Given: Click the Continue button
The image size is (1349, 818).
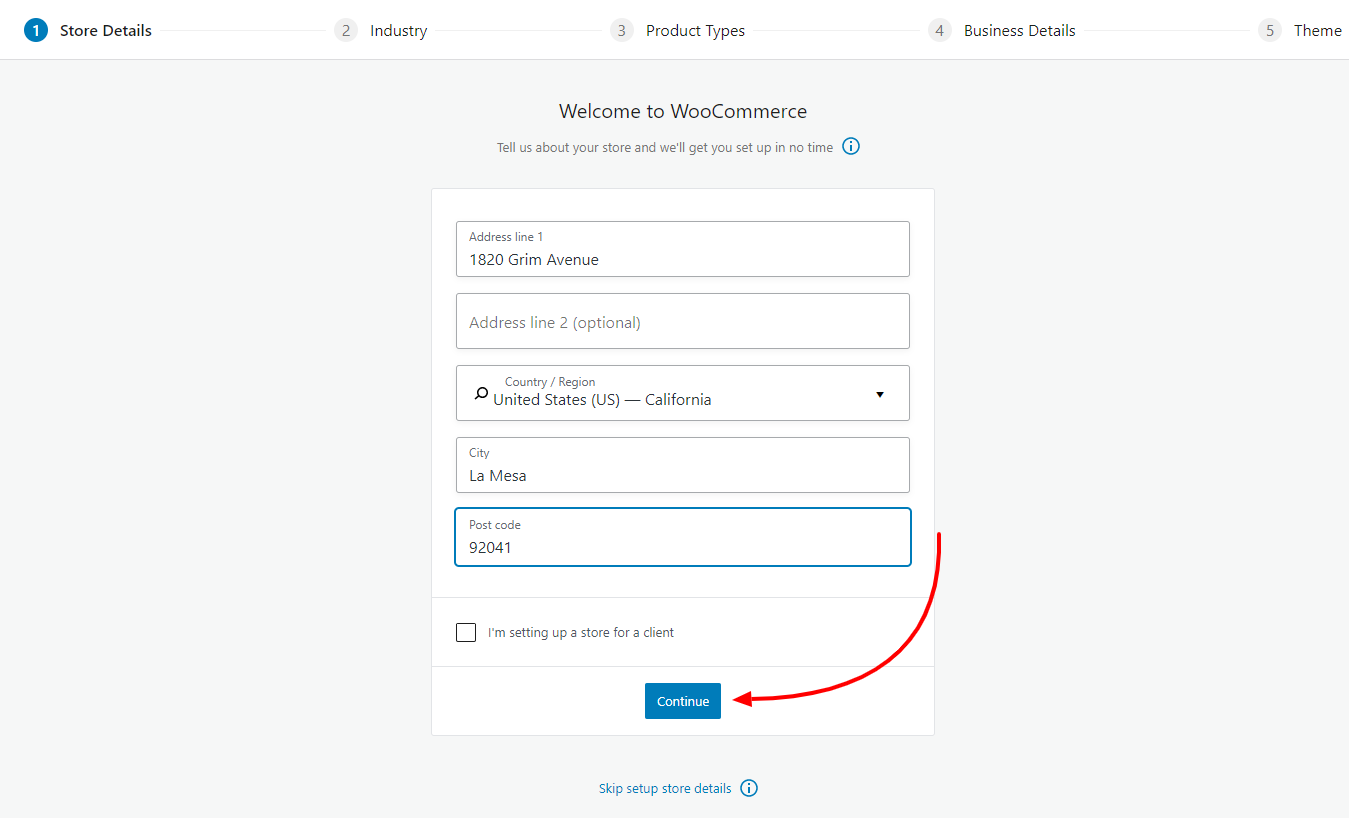Looking at the screenshot, I should tap(683, 701).
